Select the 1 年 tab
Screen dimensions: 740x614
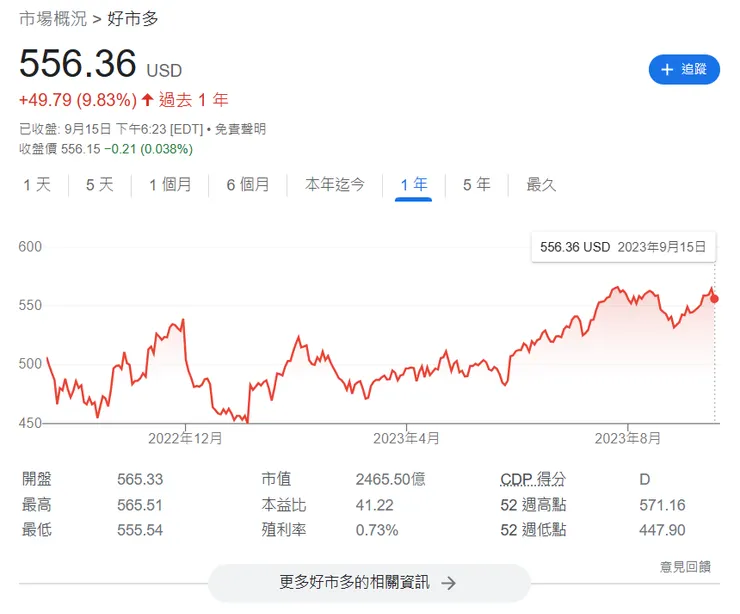point(413,185)
